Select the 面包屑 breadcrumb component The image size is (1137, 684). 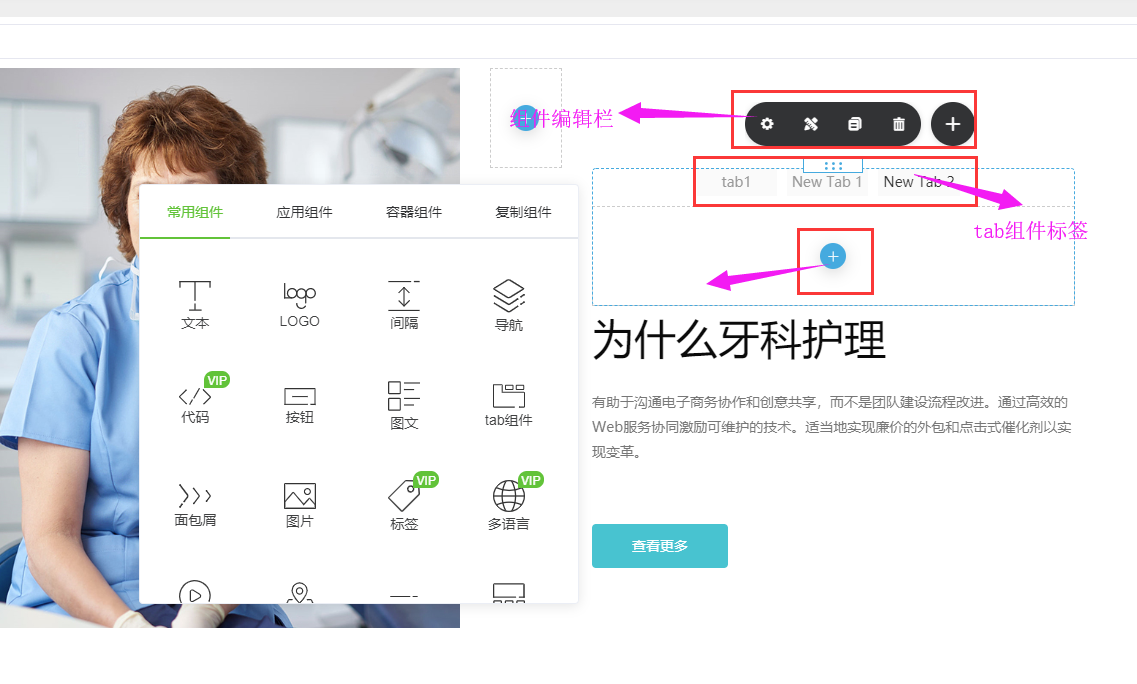tap(195, 505)
